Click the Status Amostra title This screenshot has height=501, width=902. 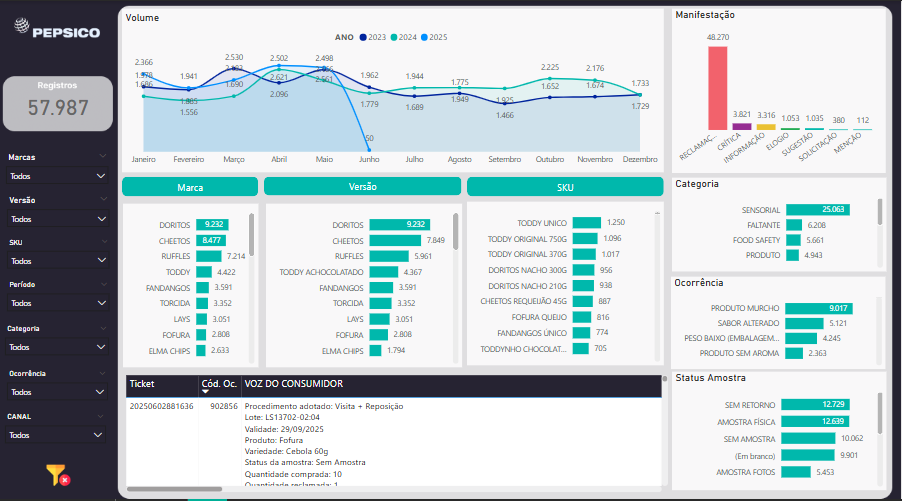[x=710, y=378]
